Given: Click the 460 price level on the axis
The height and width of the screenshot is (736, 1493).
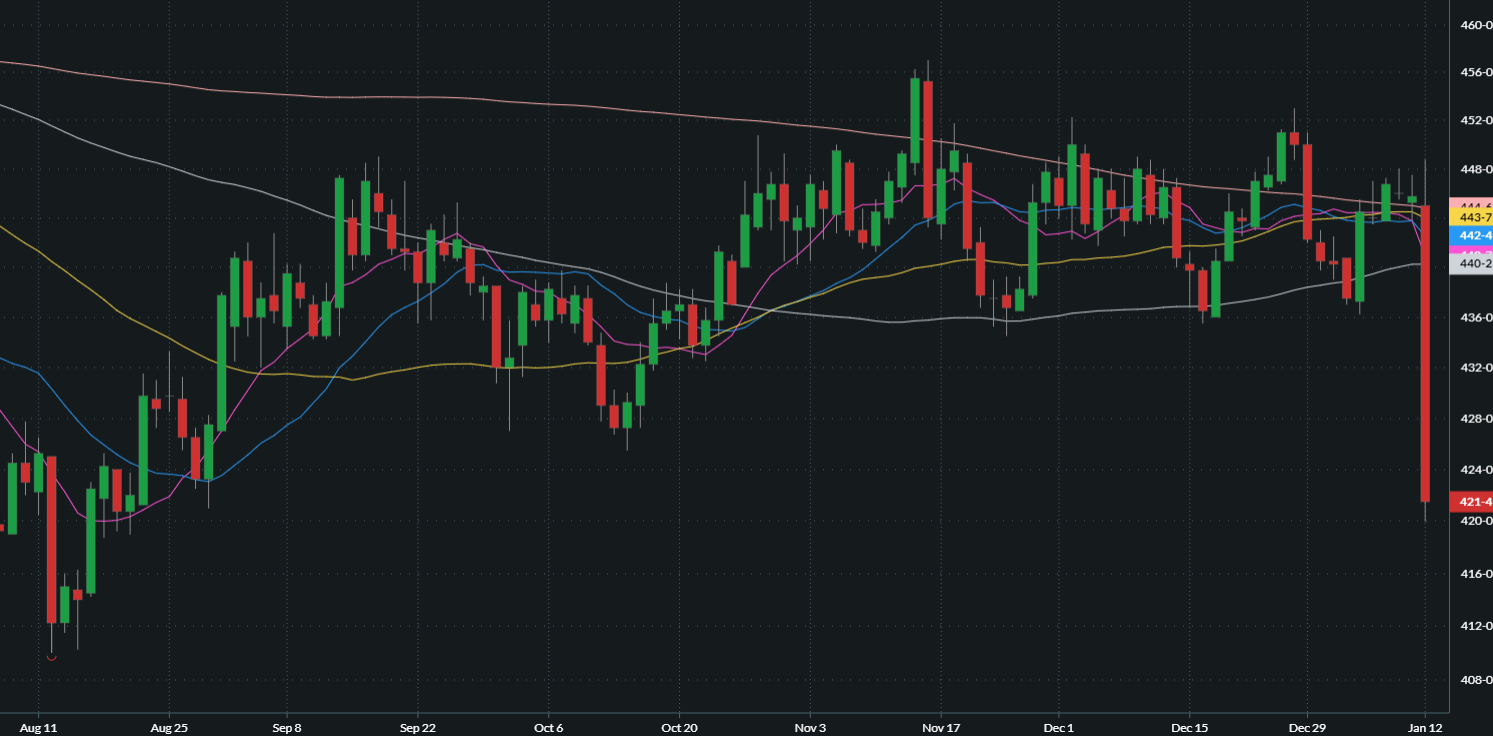Looking at the screenshot, I should coord(1476,25).
